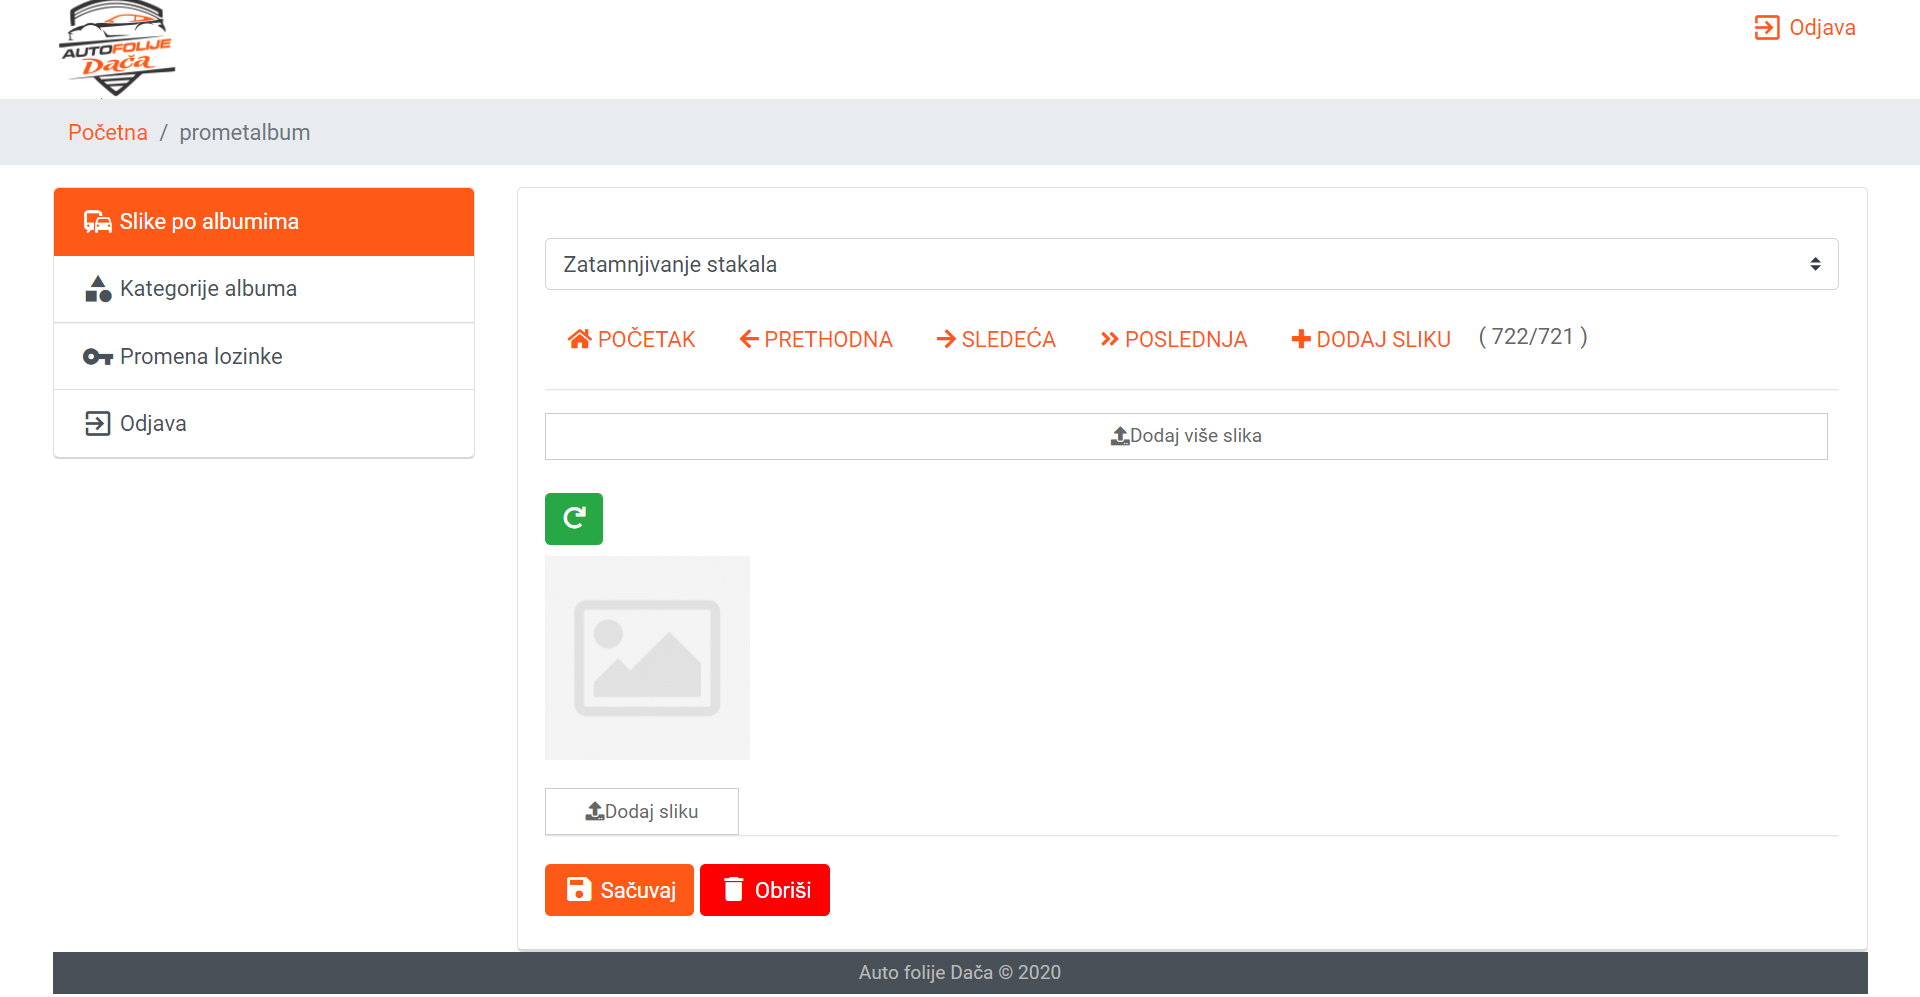Viewport: 1920px width, 997px height.
Task: Go to first image via POČETAK
Action: [631, 340]
